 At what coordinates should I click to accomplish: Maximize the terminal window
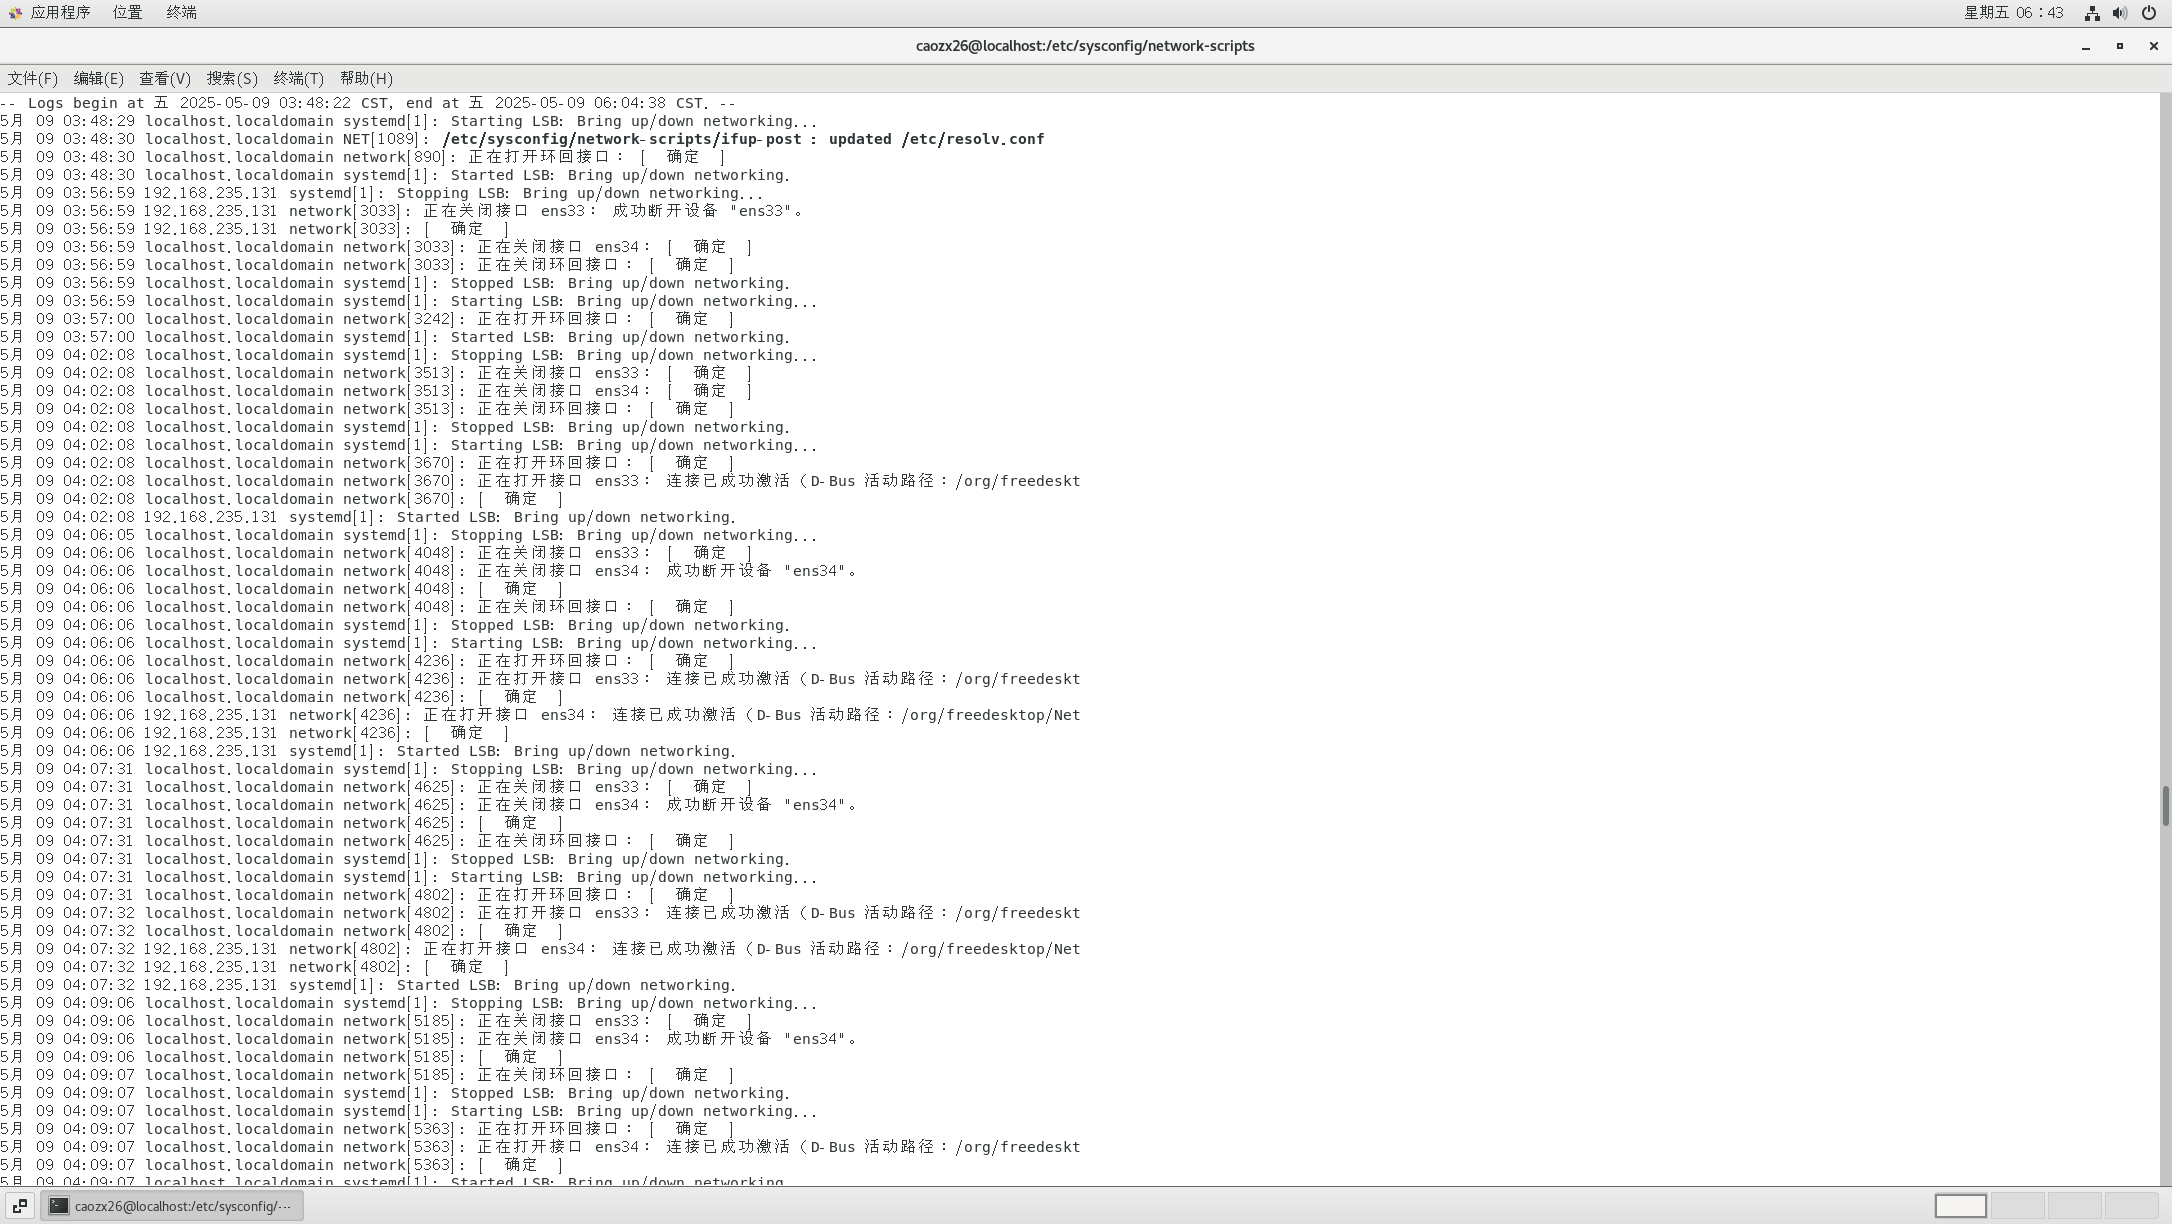tap(2119, 46)
